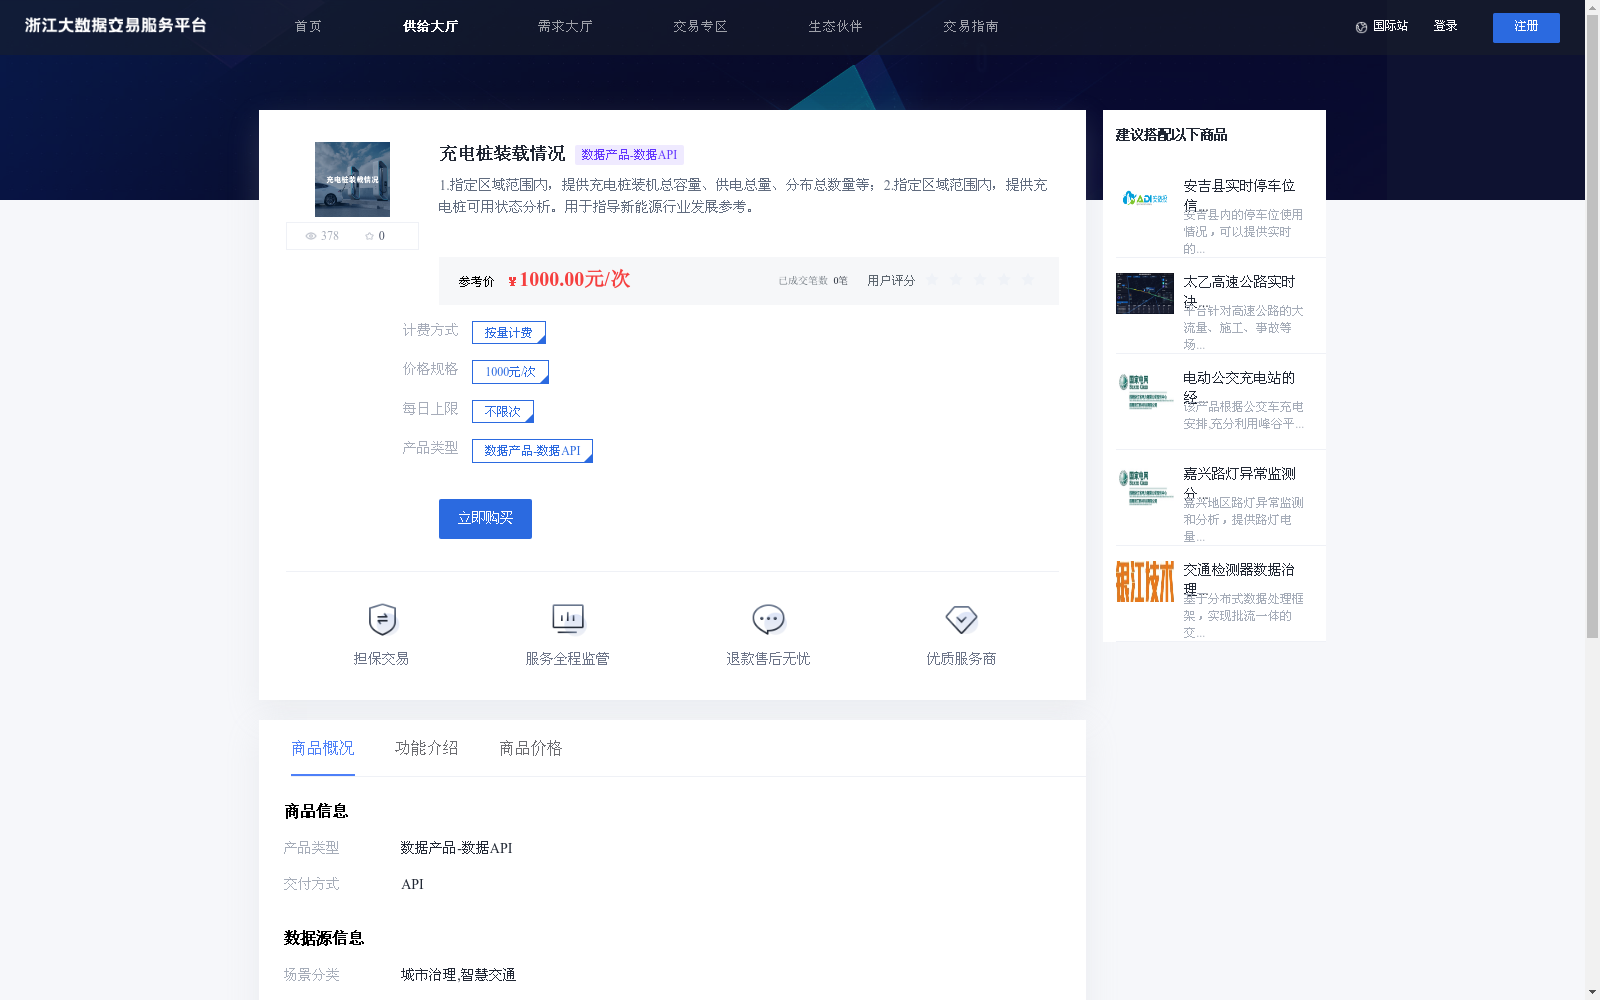Click the page vertical scrollbar thumb

pyautogui.click(x=1592, y=325)
